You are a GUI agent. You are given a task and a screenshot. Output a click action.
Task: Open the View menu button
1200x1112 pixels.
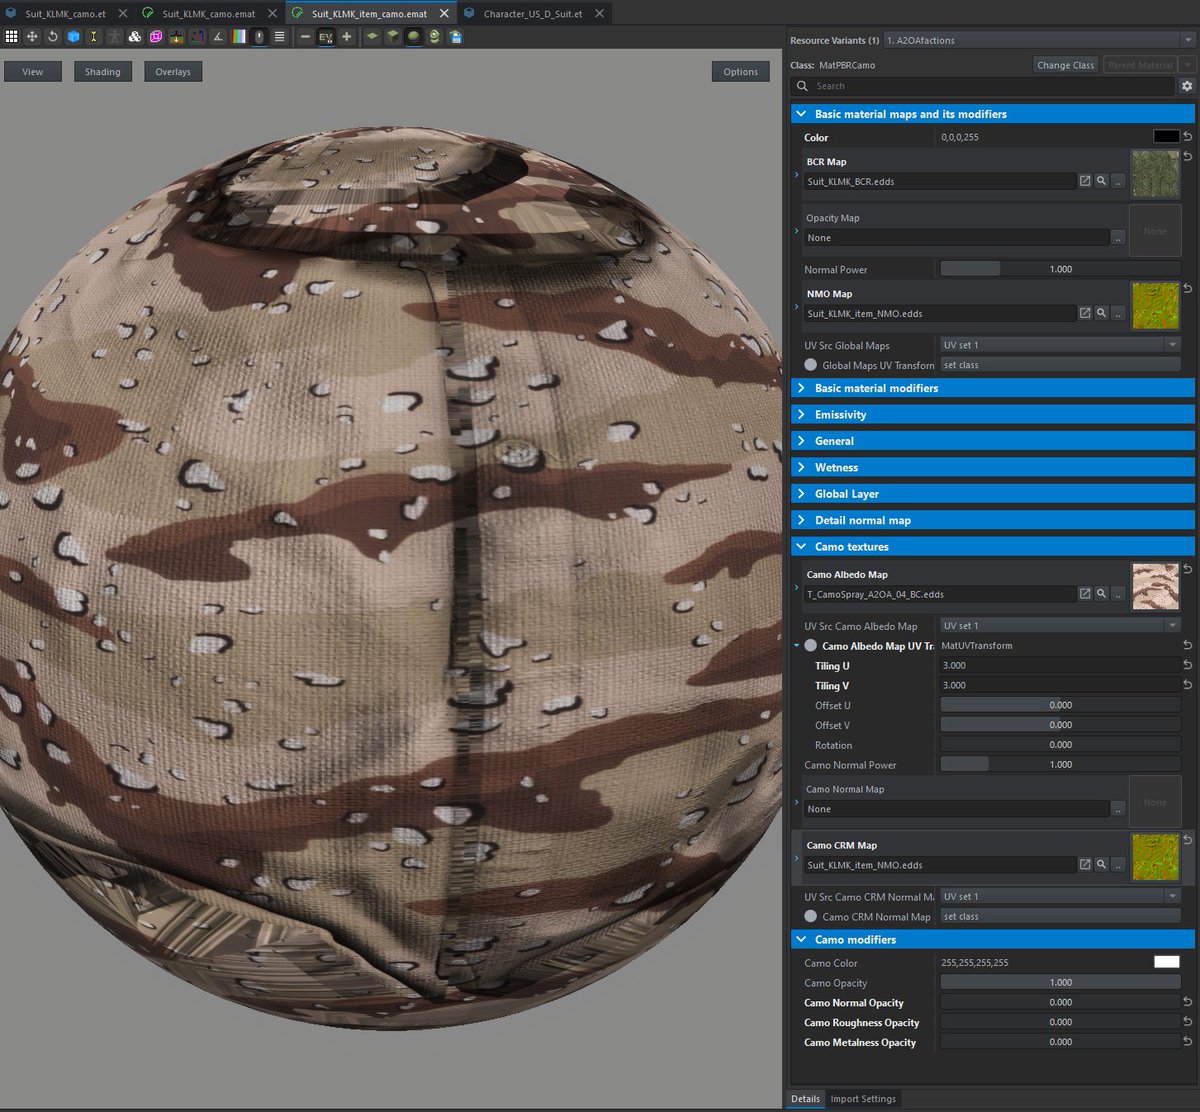(33, 72)
